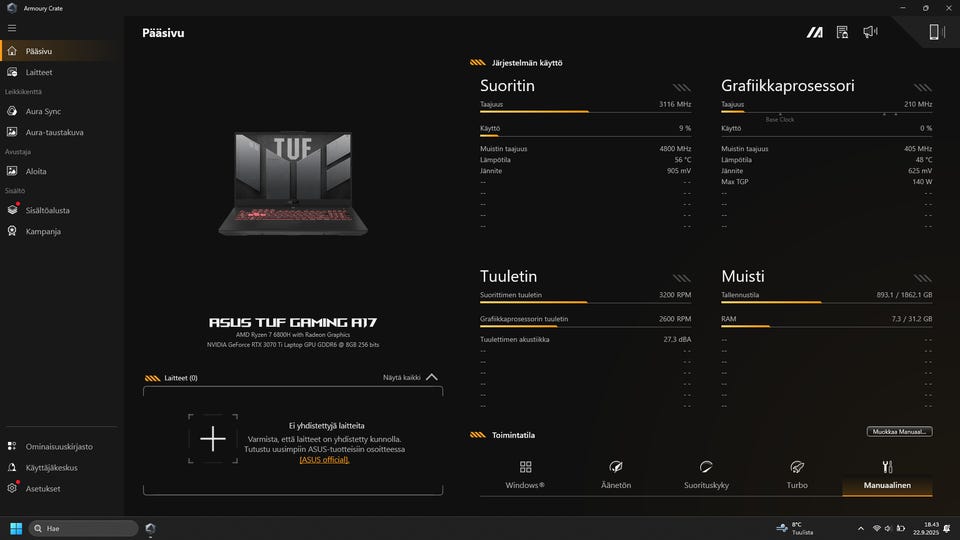960x540 pixels.
Task: Select Turbo operating mode
Action: tap(797, 475)
